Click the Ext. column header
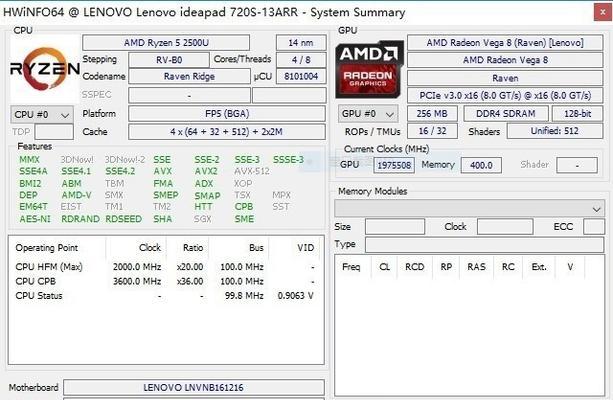The width and height of the screenshot is (613, 400). click(539, 267)
